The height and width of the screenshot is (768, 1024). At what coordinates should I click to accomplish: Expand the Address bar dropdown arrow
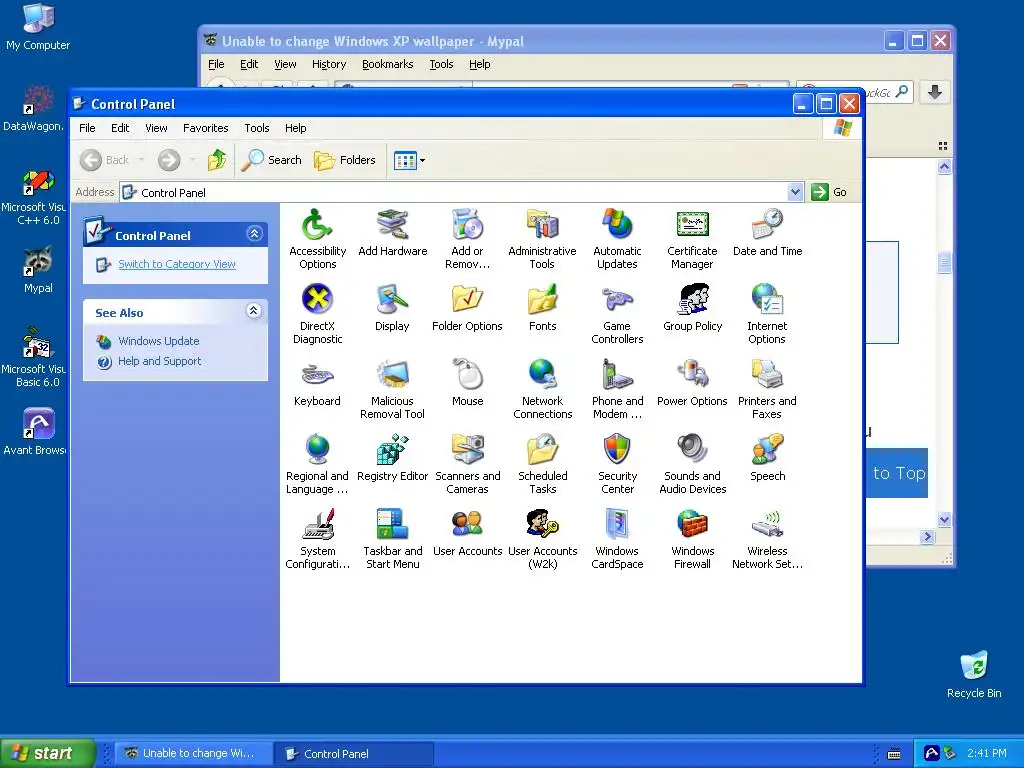pyautogui.click(x=795, y=192)
